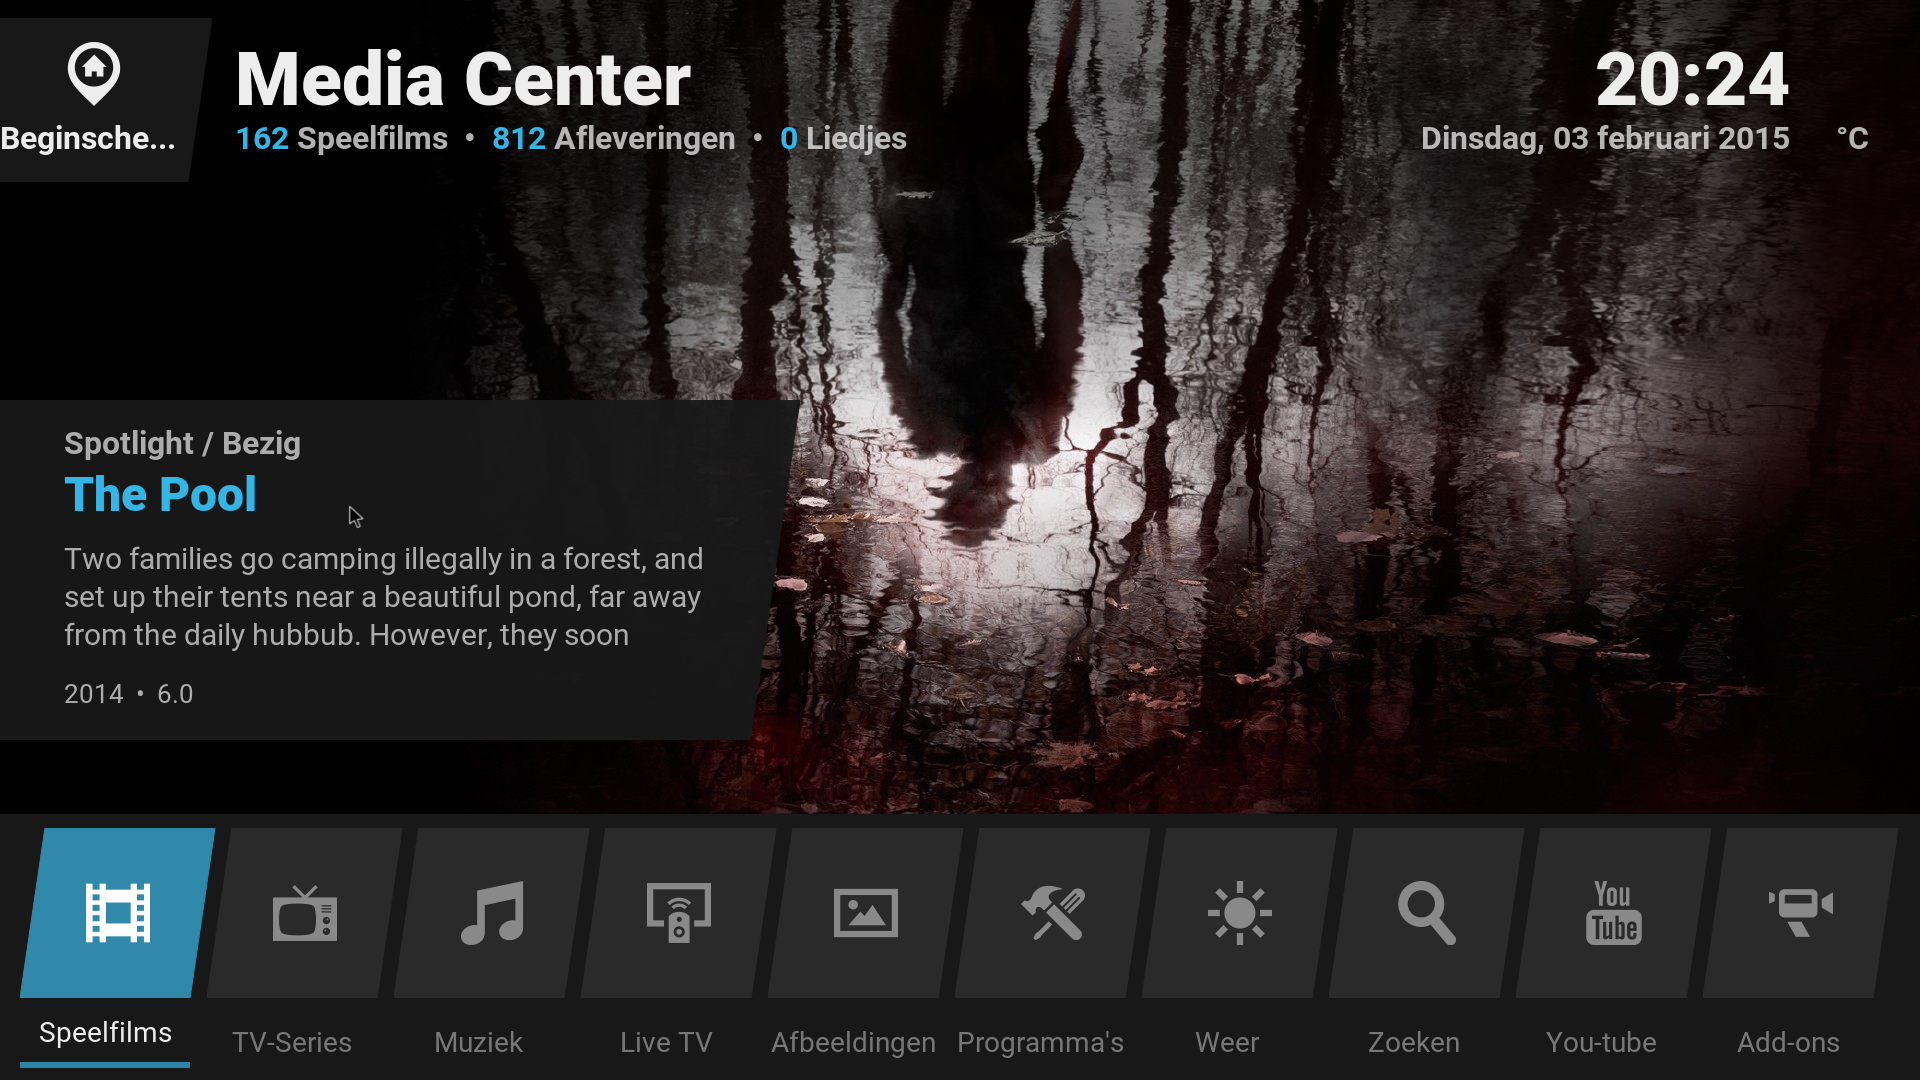Choose the Live TV menu label
The image size is (1920, 1080).
coord(666,1043)
